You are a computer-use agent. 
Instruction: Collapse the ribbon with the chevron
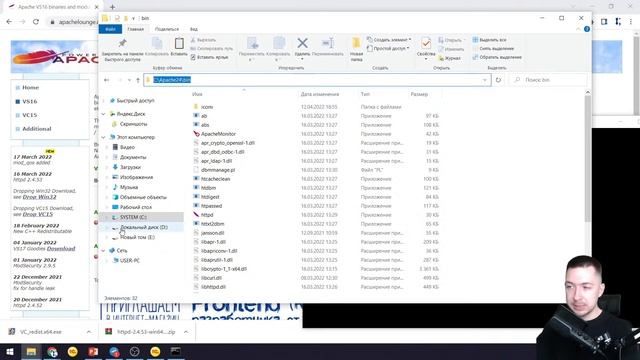[578, 29]
